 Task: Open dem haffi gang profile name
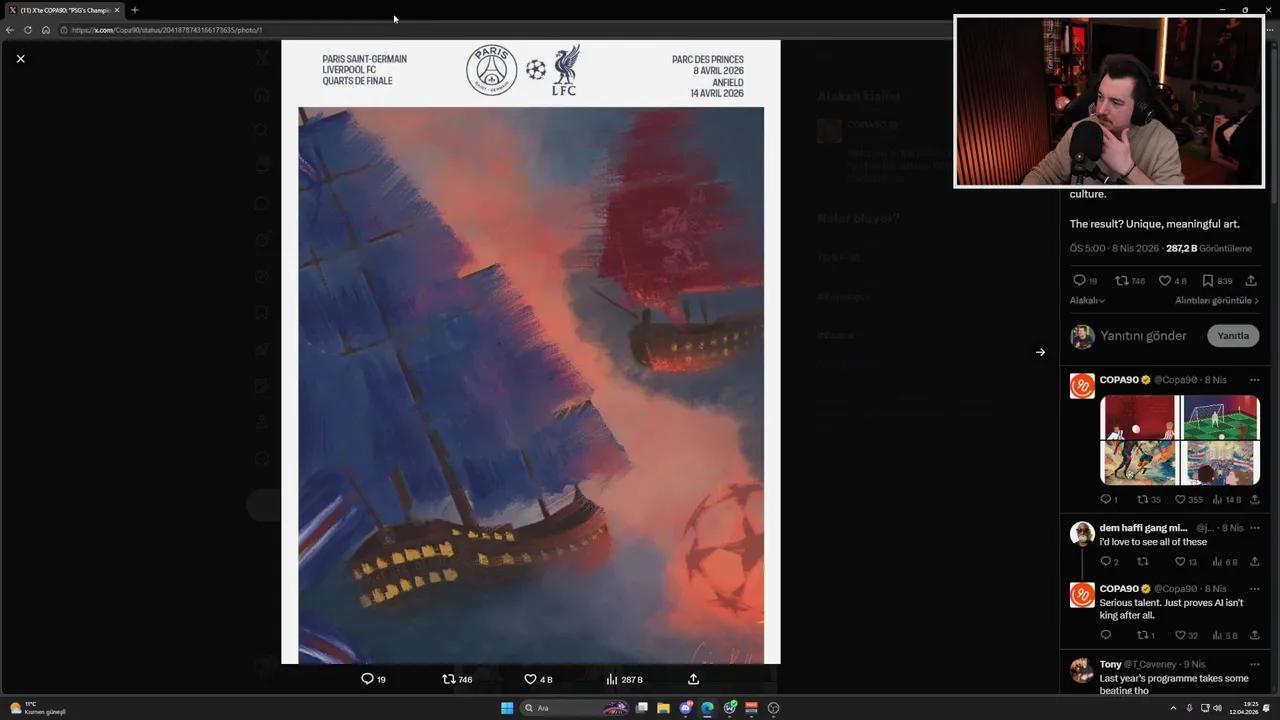tap(1143, 528)
